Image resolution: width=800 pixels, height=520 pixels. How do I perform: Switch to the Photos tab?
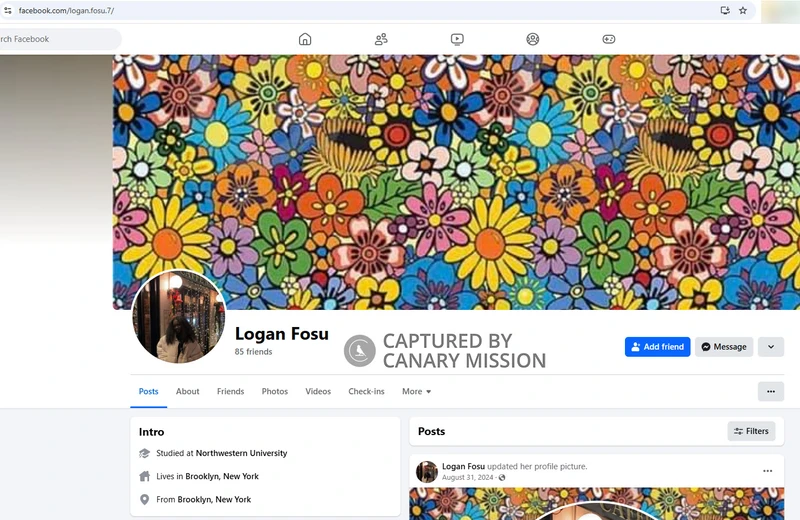click(274, 391)
